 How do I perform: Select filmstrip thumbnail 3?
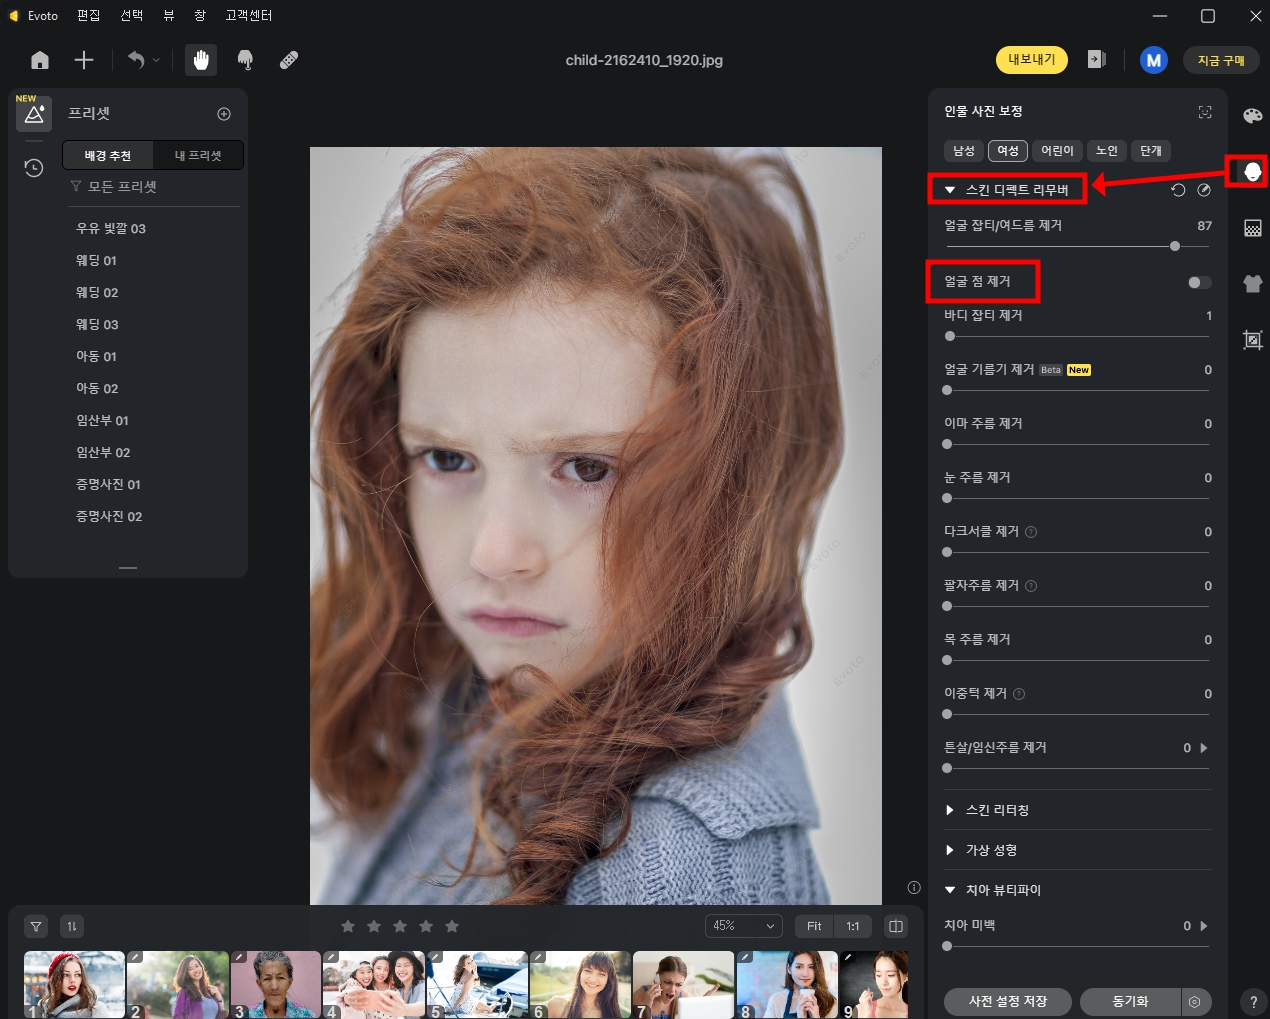click(276, 985)
